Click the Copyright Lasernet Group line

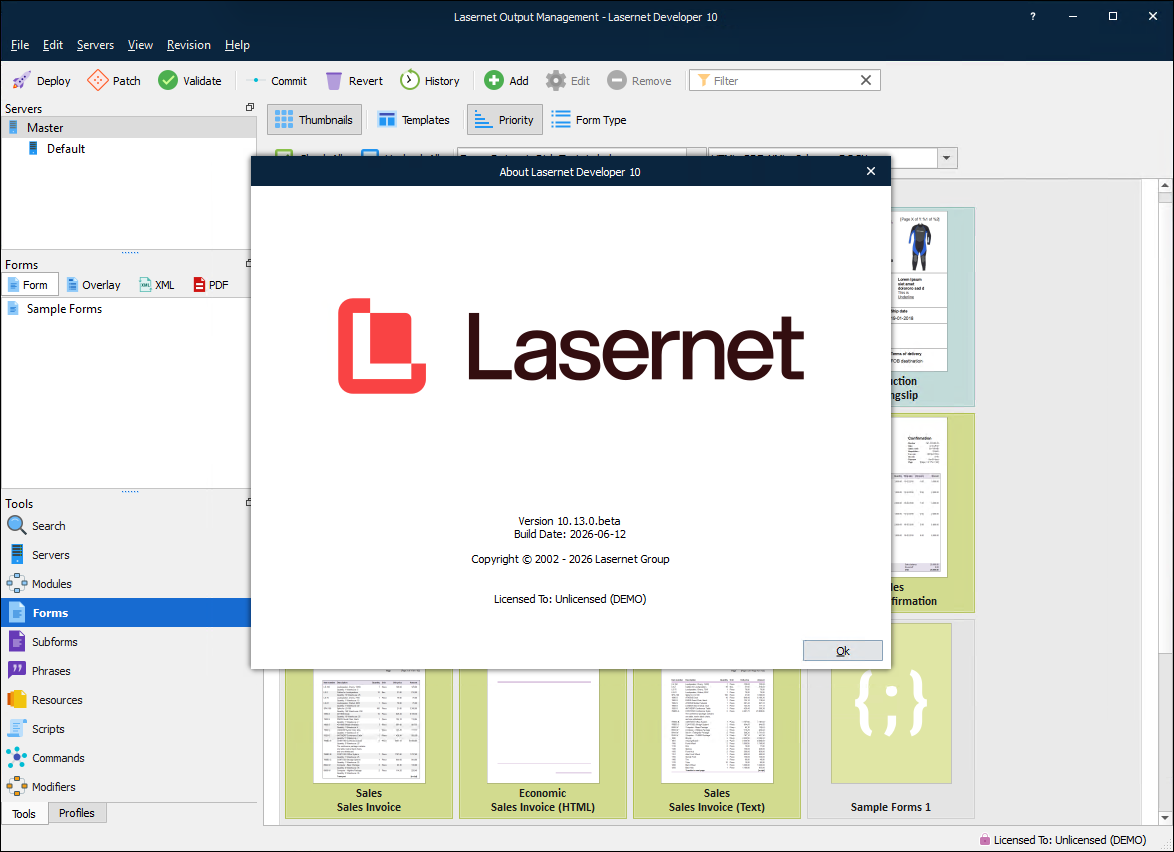pyautogui.click(x=571, y=559)
